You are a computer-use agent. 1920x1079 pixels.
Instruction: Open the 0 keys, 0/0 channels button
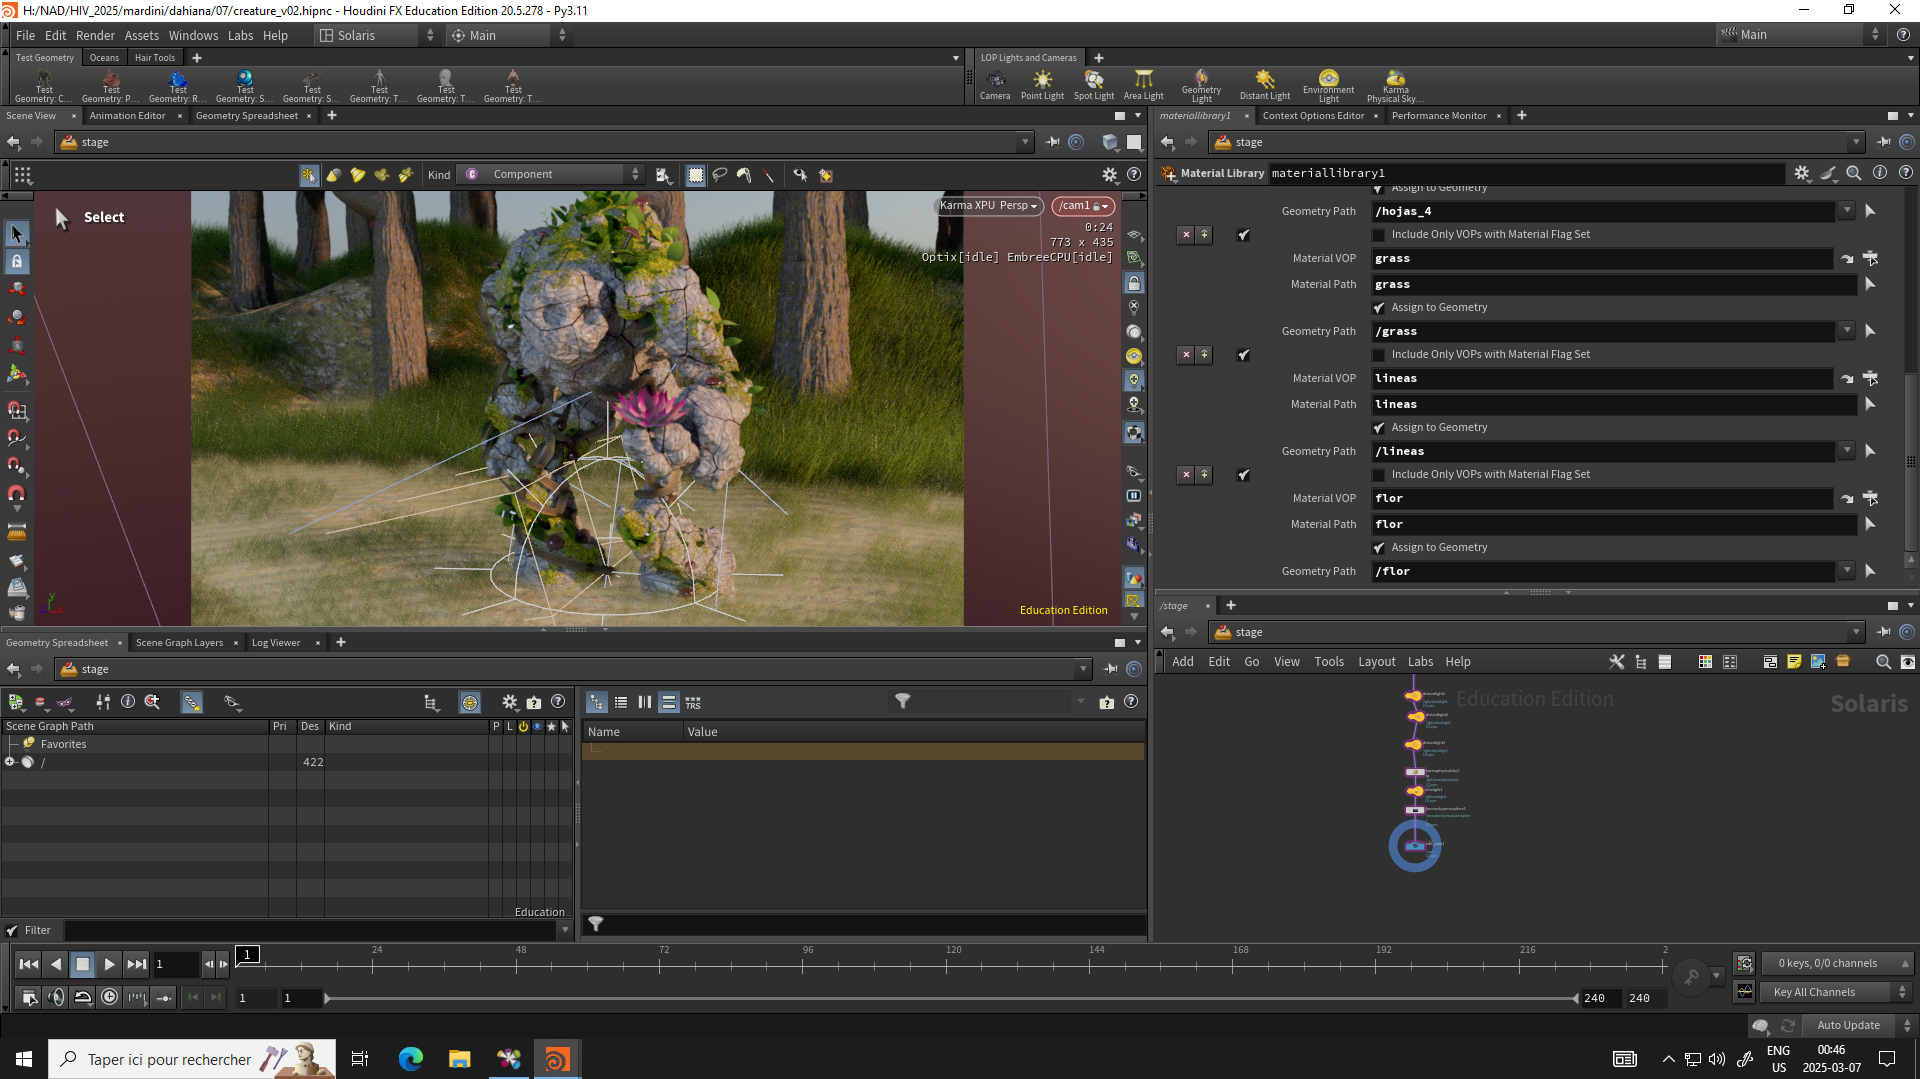click(x=1835, y=964)
